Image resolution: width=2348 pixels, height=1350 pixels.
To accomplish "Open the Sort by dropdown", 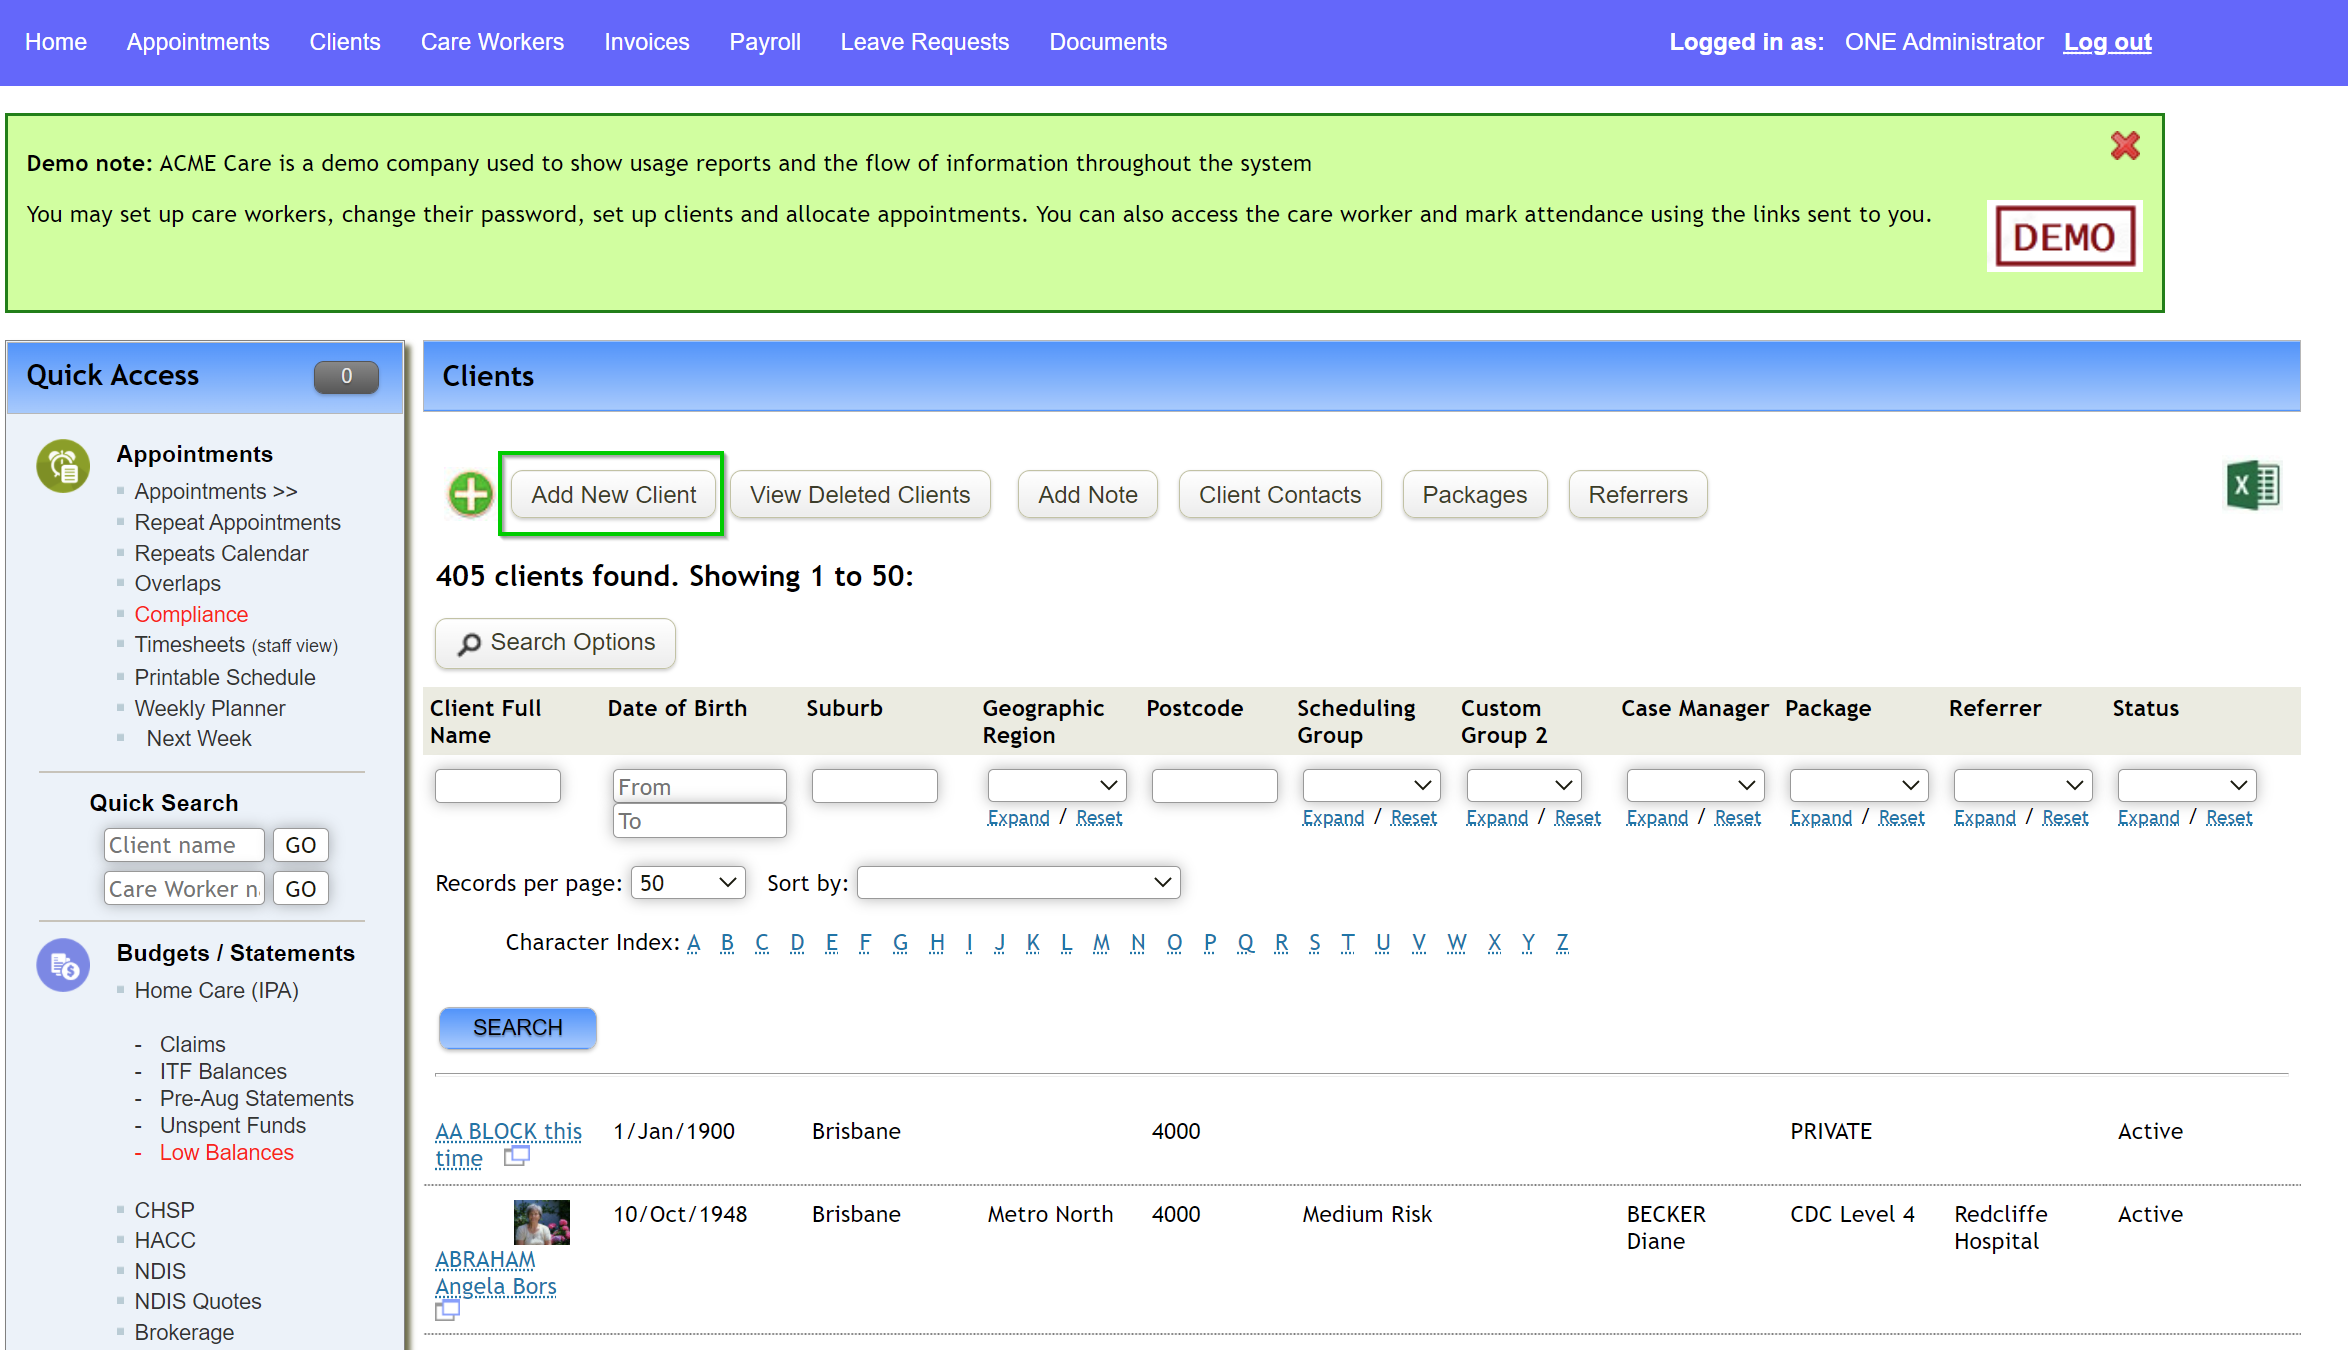I will (x=1017, y=882).
